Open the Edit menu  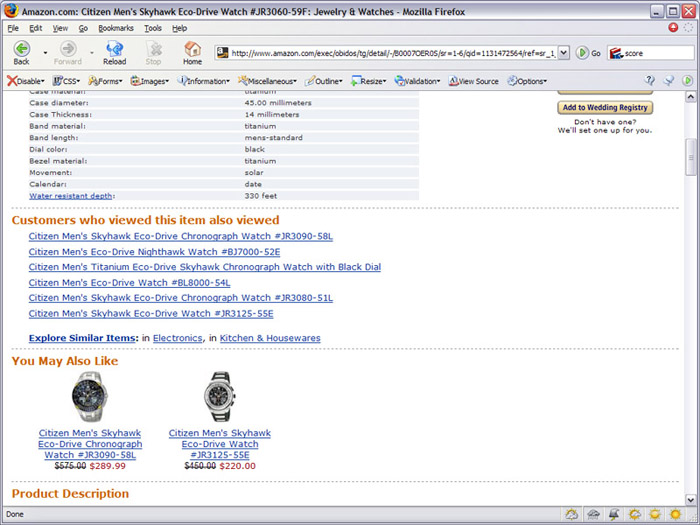[36, 28]
